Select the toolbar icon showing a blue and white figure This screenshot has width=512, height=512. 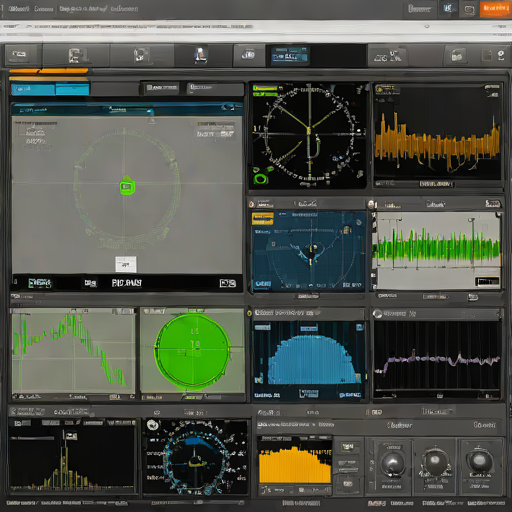pyautogui.click(x=201, y=55)
